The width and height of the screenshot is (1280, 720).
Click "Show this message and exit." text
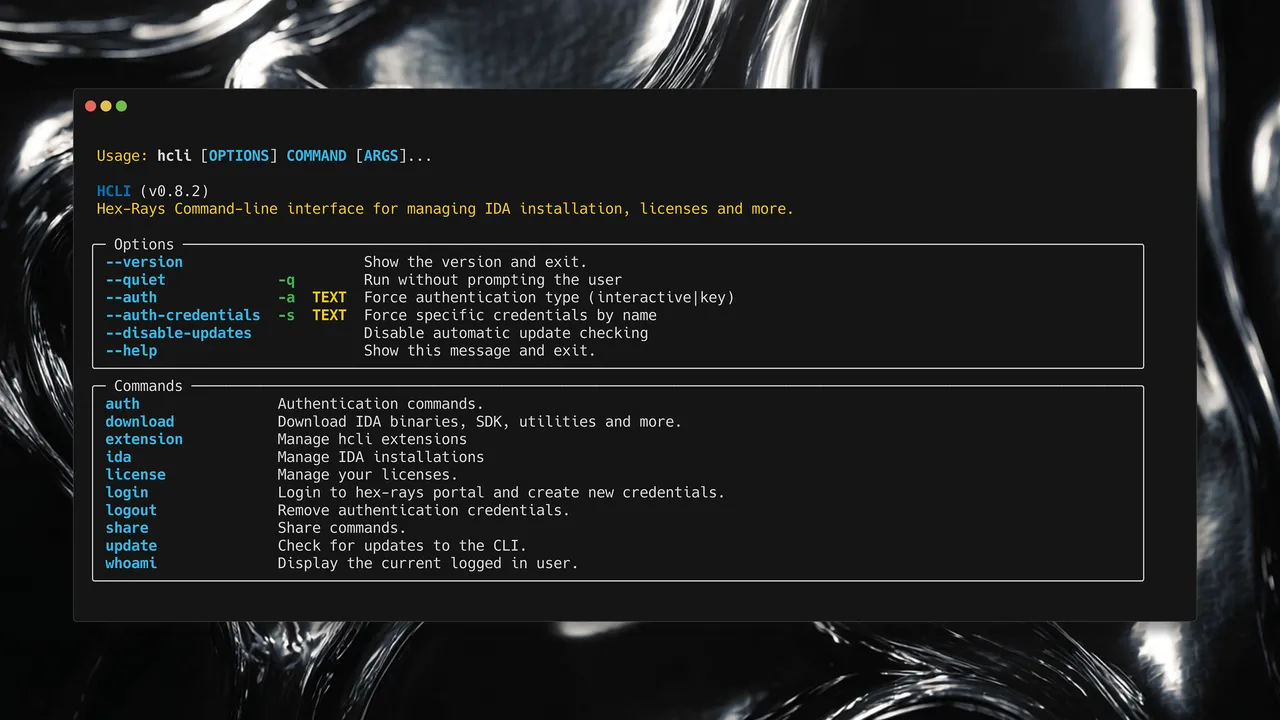click(480, 351)
